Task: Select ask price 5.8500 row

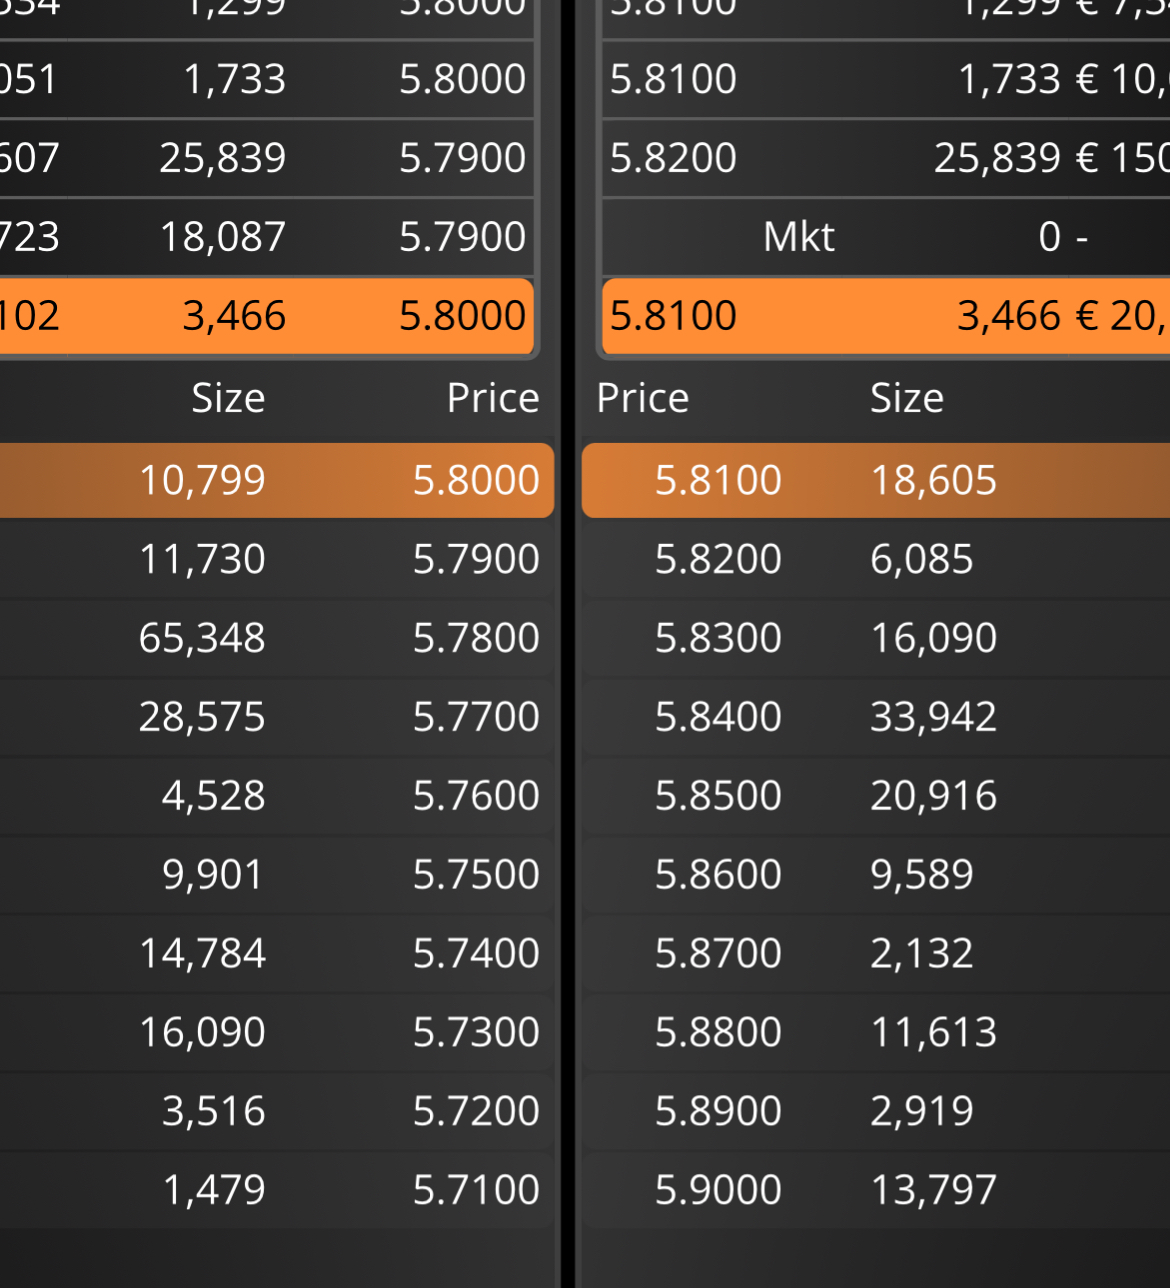Action: pos(876,796)
